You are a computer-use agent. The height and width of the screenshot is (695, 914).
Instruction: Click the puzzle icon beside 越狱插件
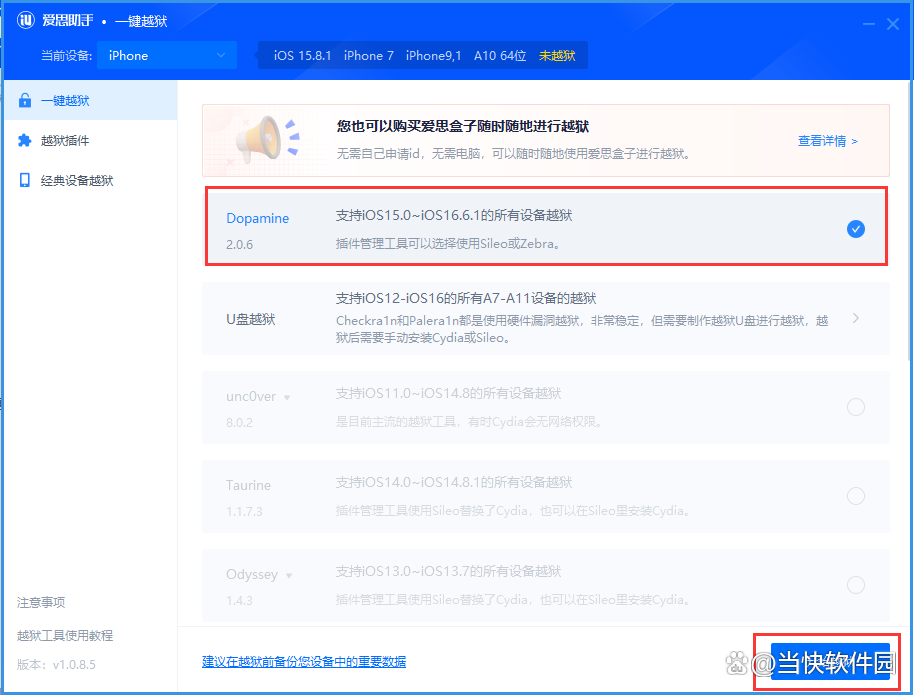24,141
